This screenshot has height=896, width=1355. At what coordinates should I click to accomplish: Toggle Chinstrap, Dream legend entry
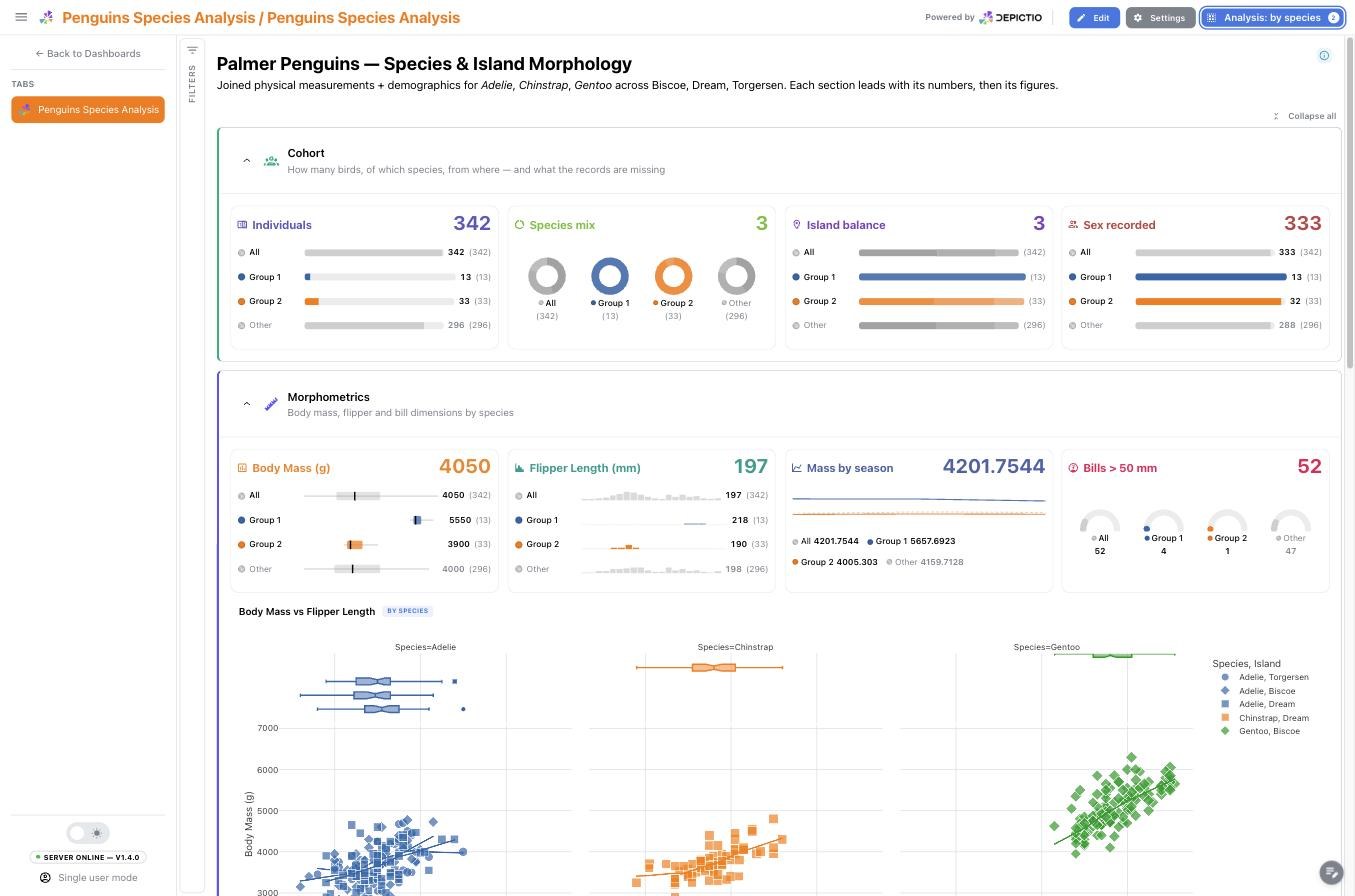pyautogui.click(x=1265, y=718)
